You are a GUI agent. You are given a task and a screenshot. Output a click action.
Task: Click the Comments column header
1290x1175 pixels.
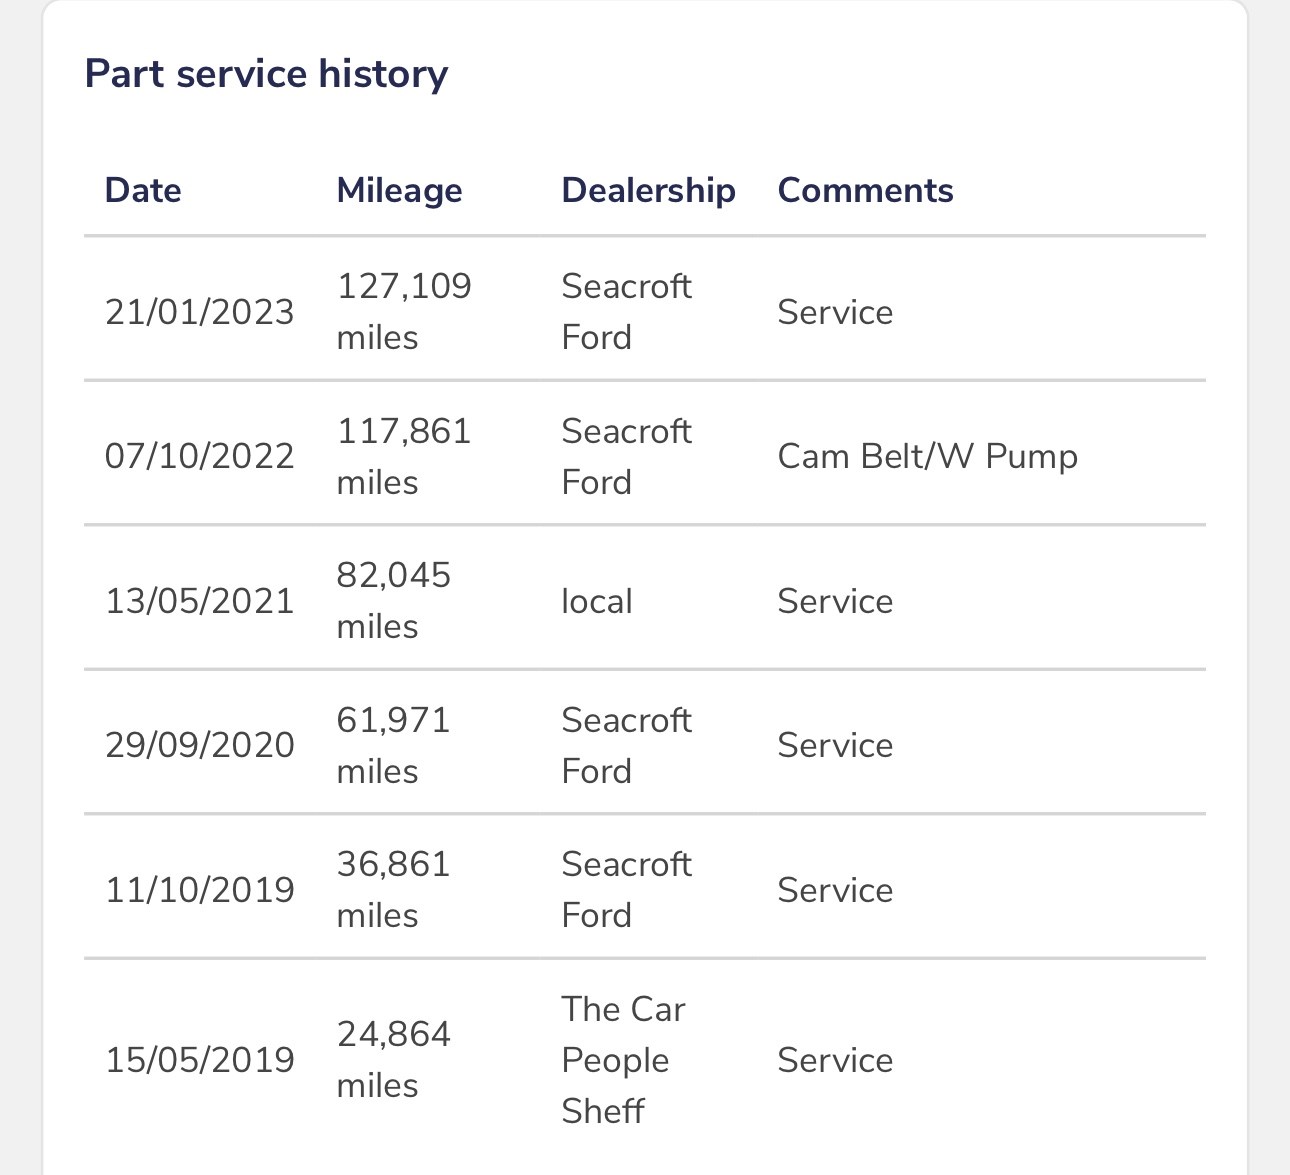(865, 190)
